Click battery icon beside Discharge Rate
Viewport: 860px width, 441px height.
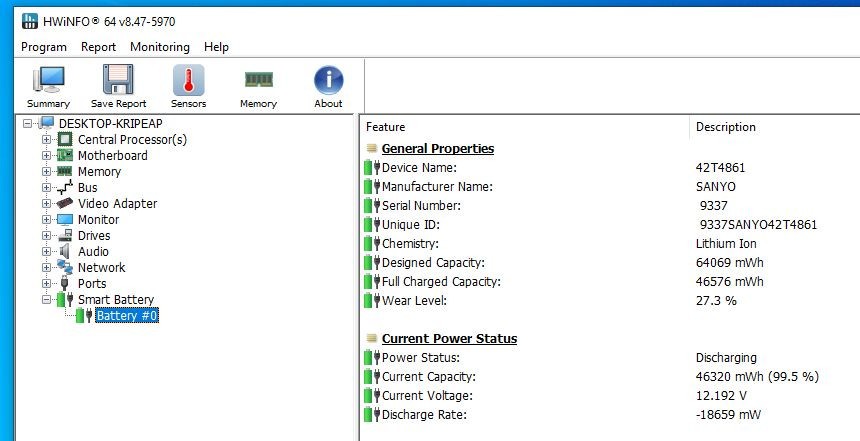(x=372, y=415)
